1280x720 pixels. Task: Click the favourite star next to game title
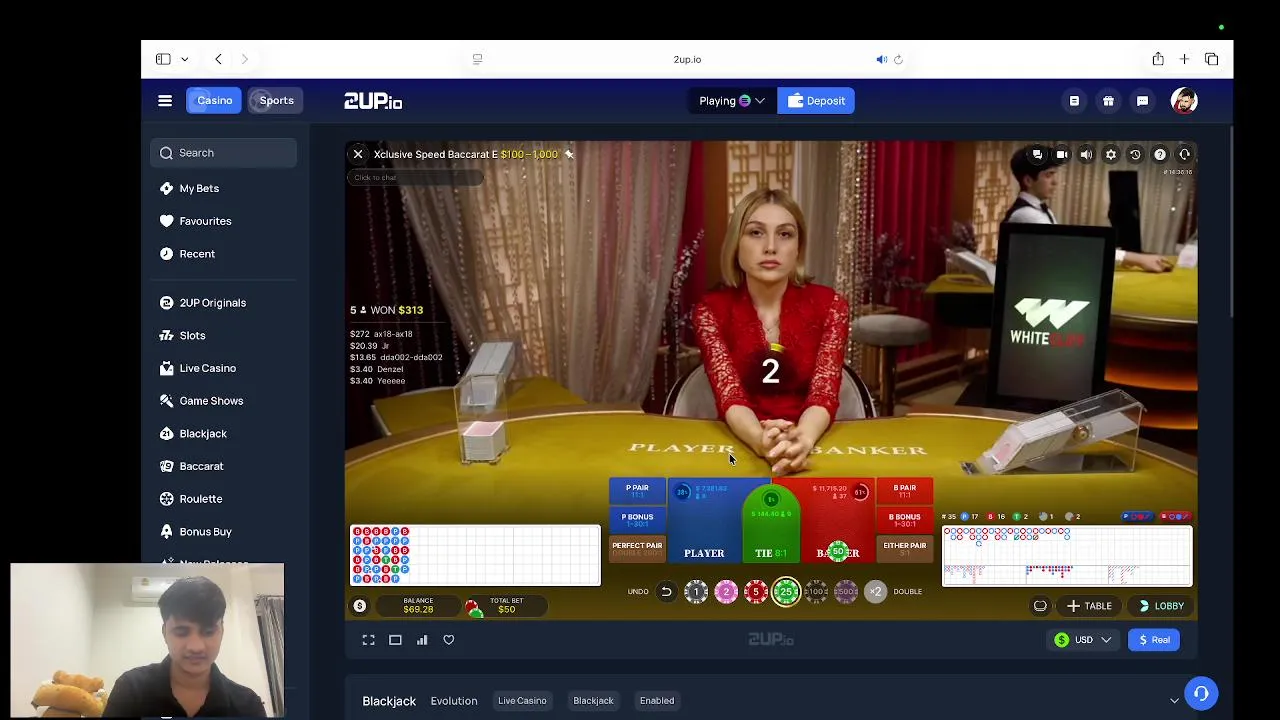pos(569,154)
